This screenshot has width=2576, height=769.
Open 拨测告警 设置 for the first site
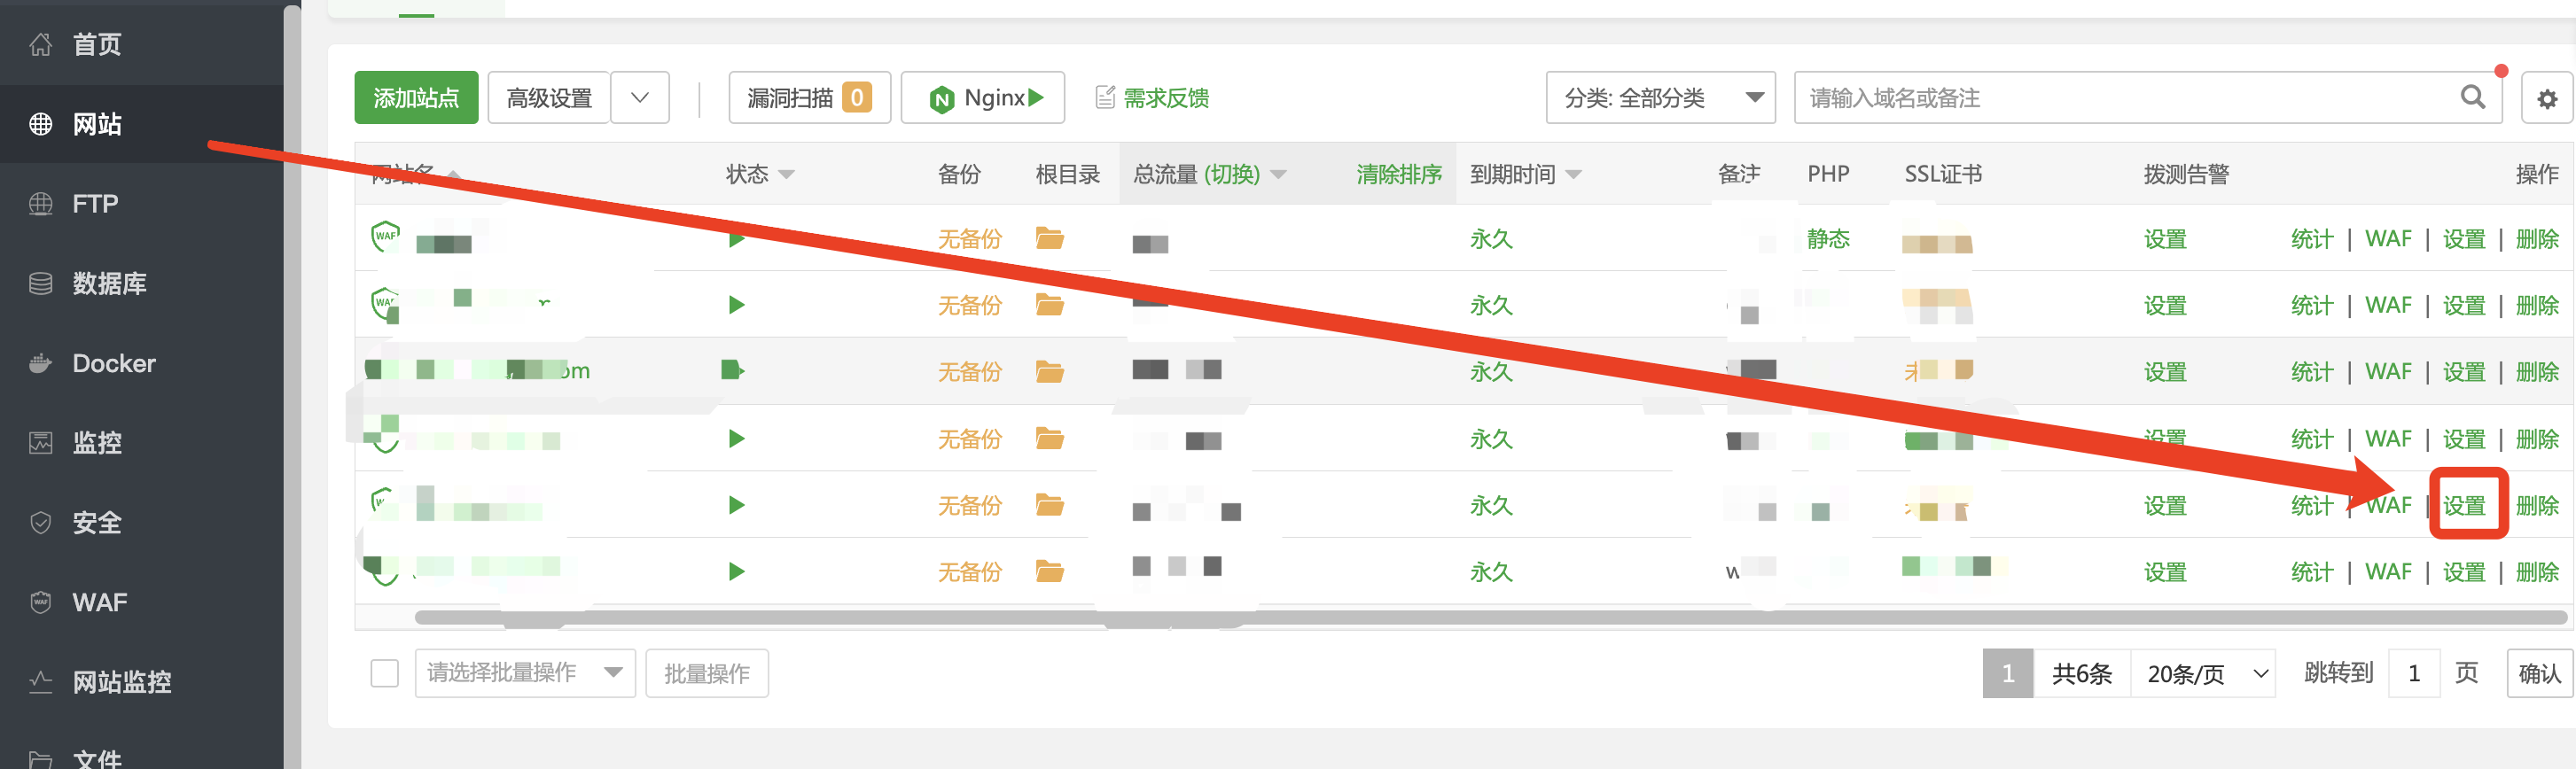(x=2165, y=239)
